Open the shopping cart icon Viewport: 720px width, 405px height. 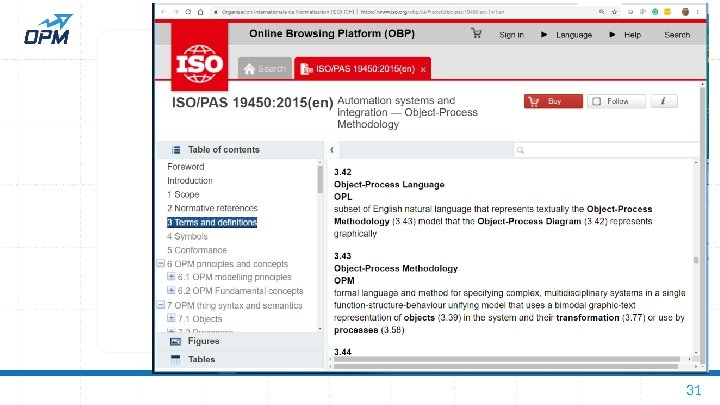(476, 33)
